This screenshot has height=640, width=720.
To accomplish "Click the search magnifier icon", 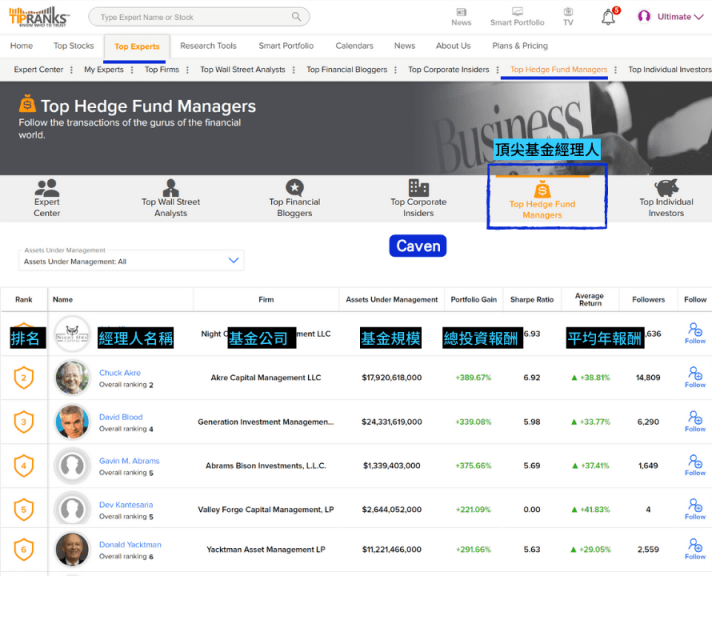I will tap(296, 17).
